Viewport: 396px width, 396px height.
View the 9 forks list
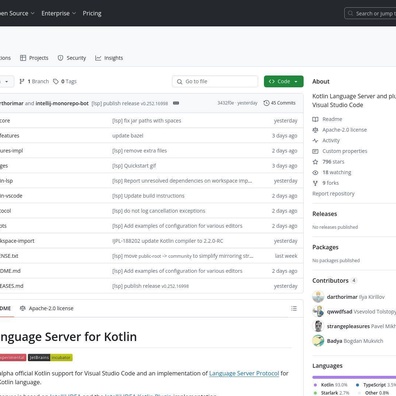click(x=330, y=183)
